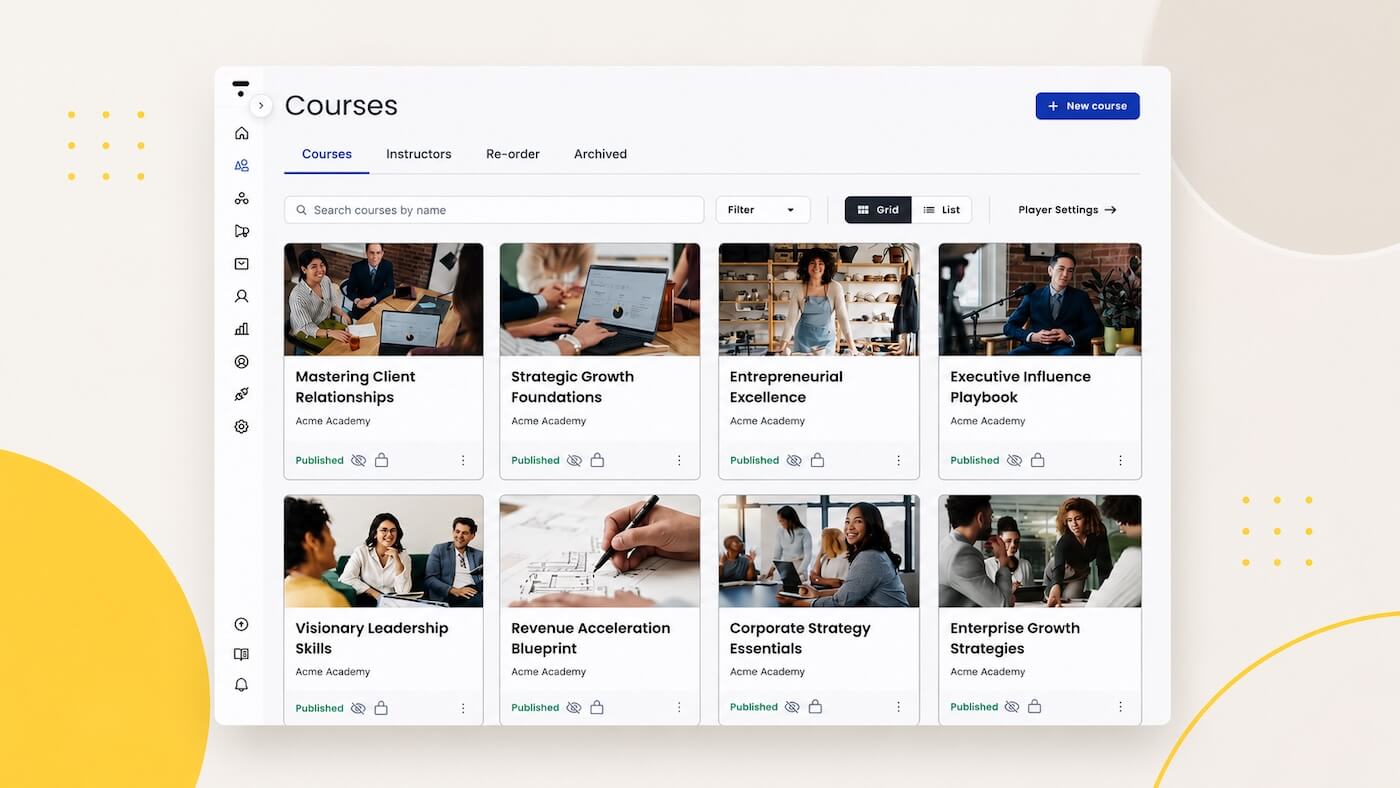Open the bell notifications icon

click(241, 685)
